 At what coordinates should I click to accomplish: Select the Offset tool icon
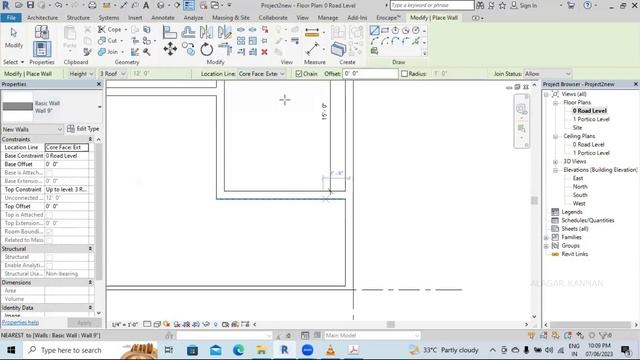click(x=188, y=32)
